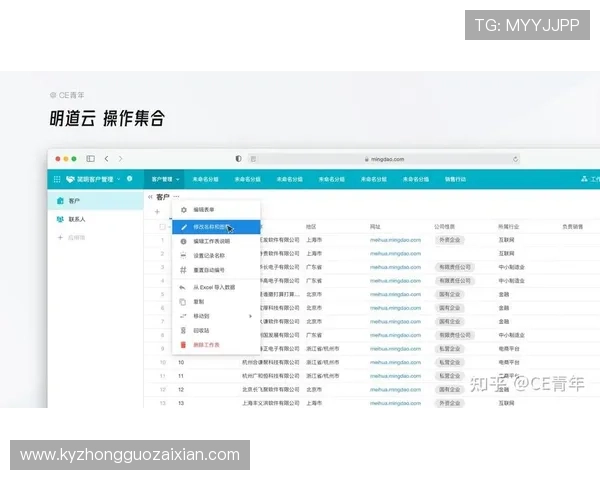
Task: Collapse sidebar using double chevron beside 客户
Action: (150, 197)
